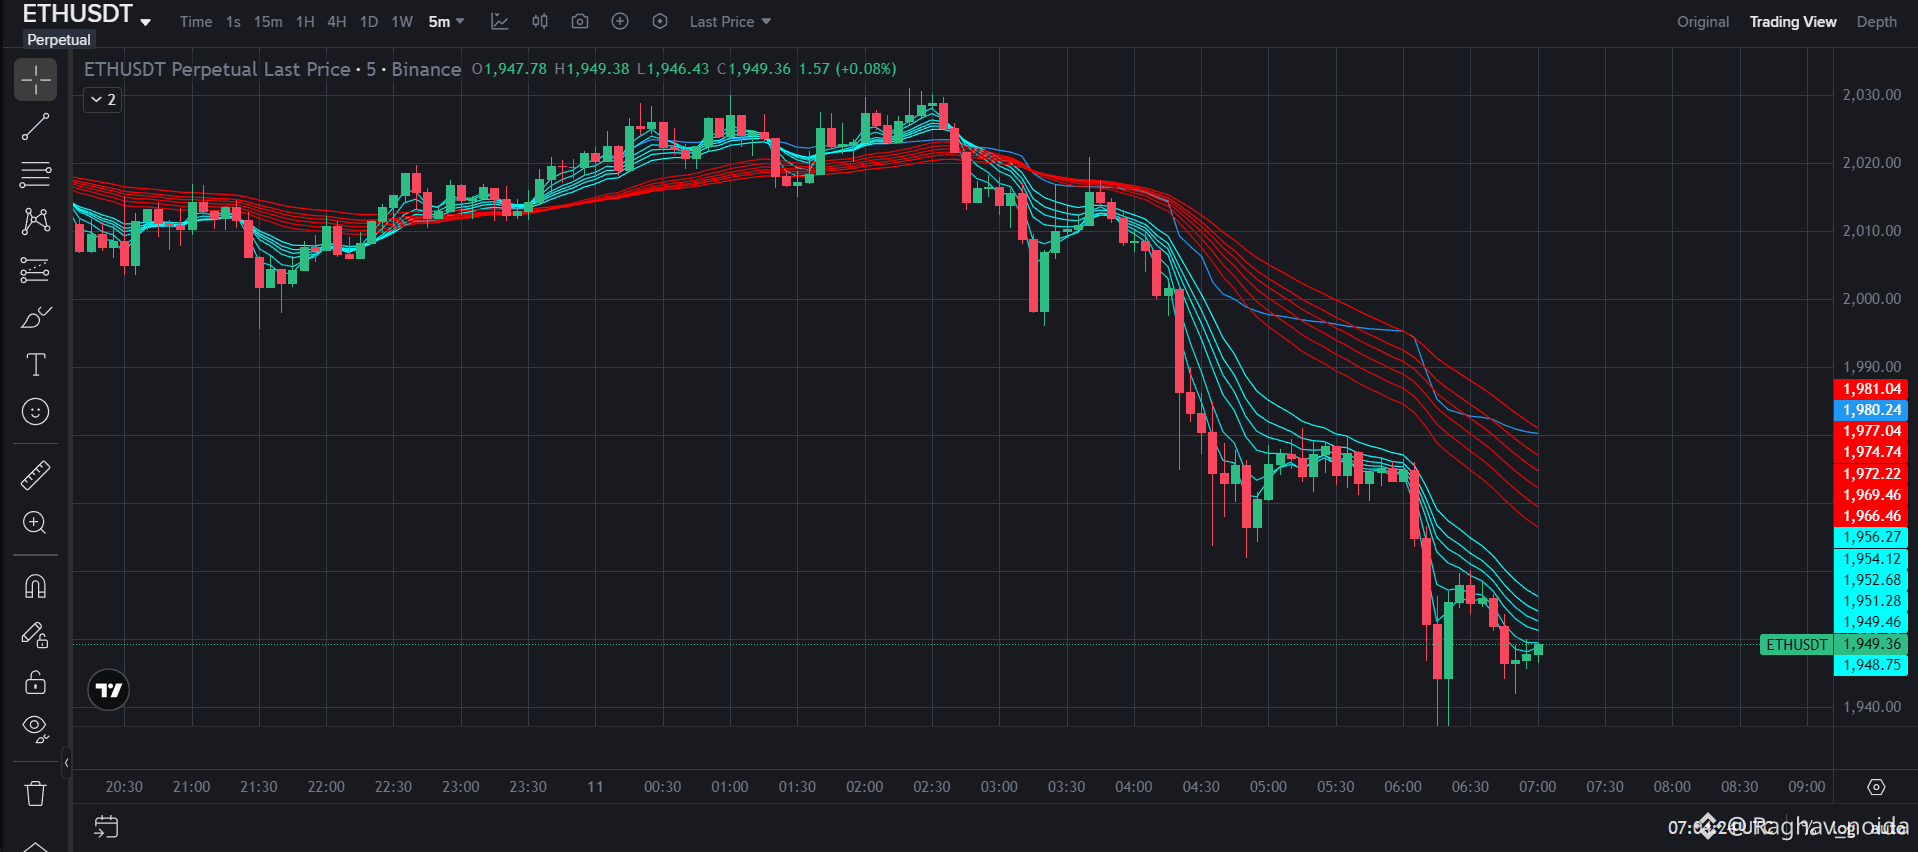Toggle the log price scale
The image size is (1918, 852).
[1846, 828]
